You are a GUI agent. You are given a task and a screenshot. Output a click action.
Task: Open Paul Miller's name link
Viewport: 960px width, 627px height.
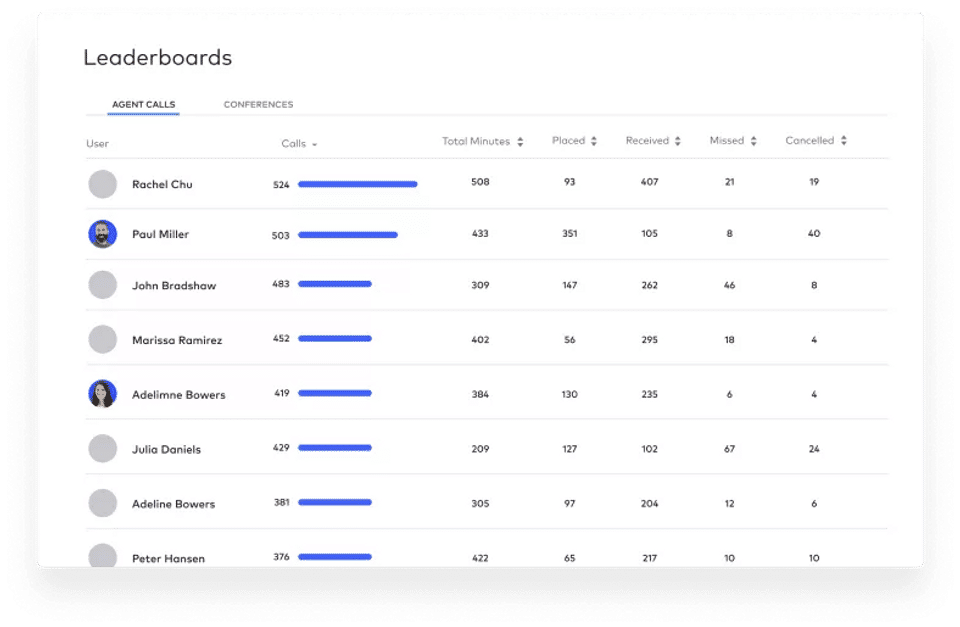coord(160,235)
